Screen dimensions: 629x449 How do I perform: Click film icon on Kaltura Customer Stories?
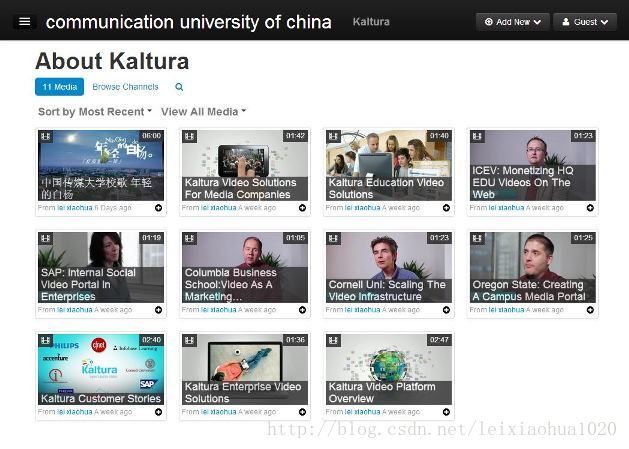[x=46, y=341]
